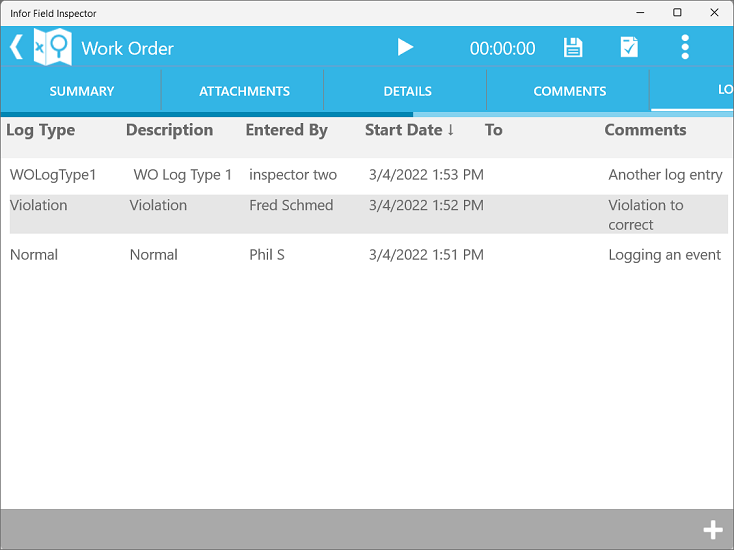Save the work order with disk icon

click(x=573, y=47)
